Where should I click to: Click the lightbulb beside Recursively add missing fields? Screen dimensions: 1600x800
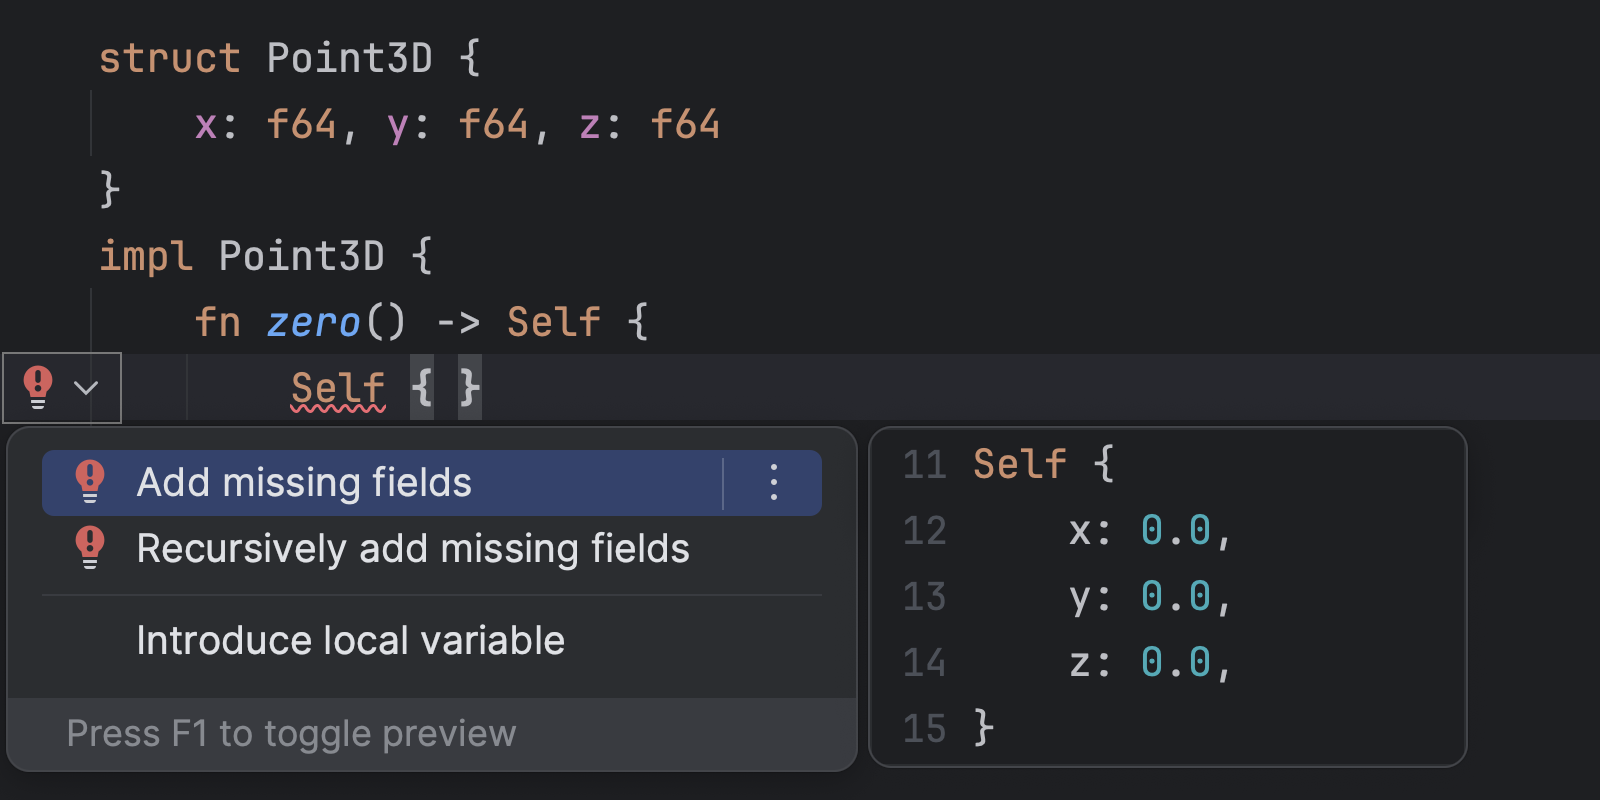tap(90, 548)
